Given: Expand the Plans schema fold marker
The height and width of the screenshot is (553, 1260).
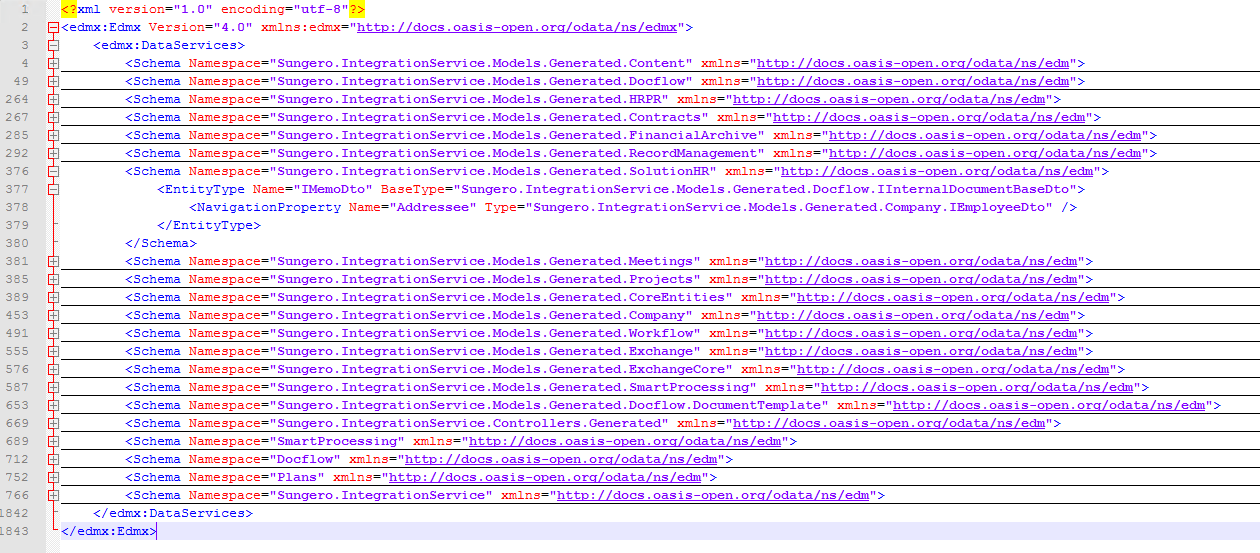Looking at the screenshot, I should [53, 478].
